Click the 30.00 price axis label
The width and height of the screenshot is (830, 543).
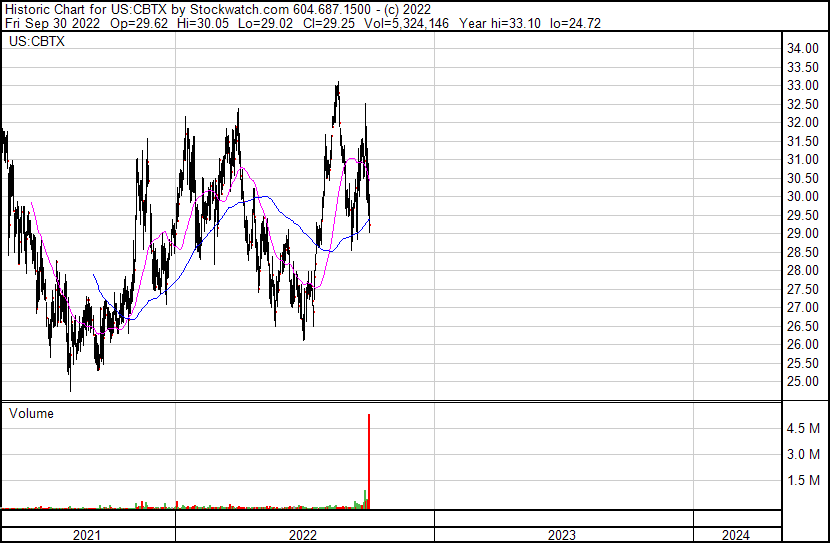802,196
